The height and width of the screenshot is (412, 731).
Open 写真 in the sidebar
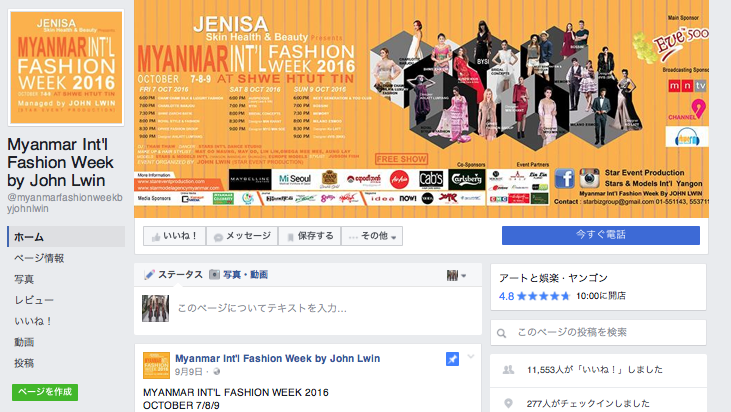[24, 279]
